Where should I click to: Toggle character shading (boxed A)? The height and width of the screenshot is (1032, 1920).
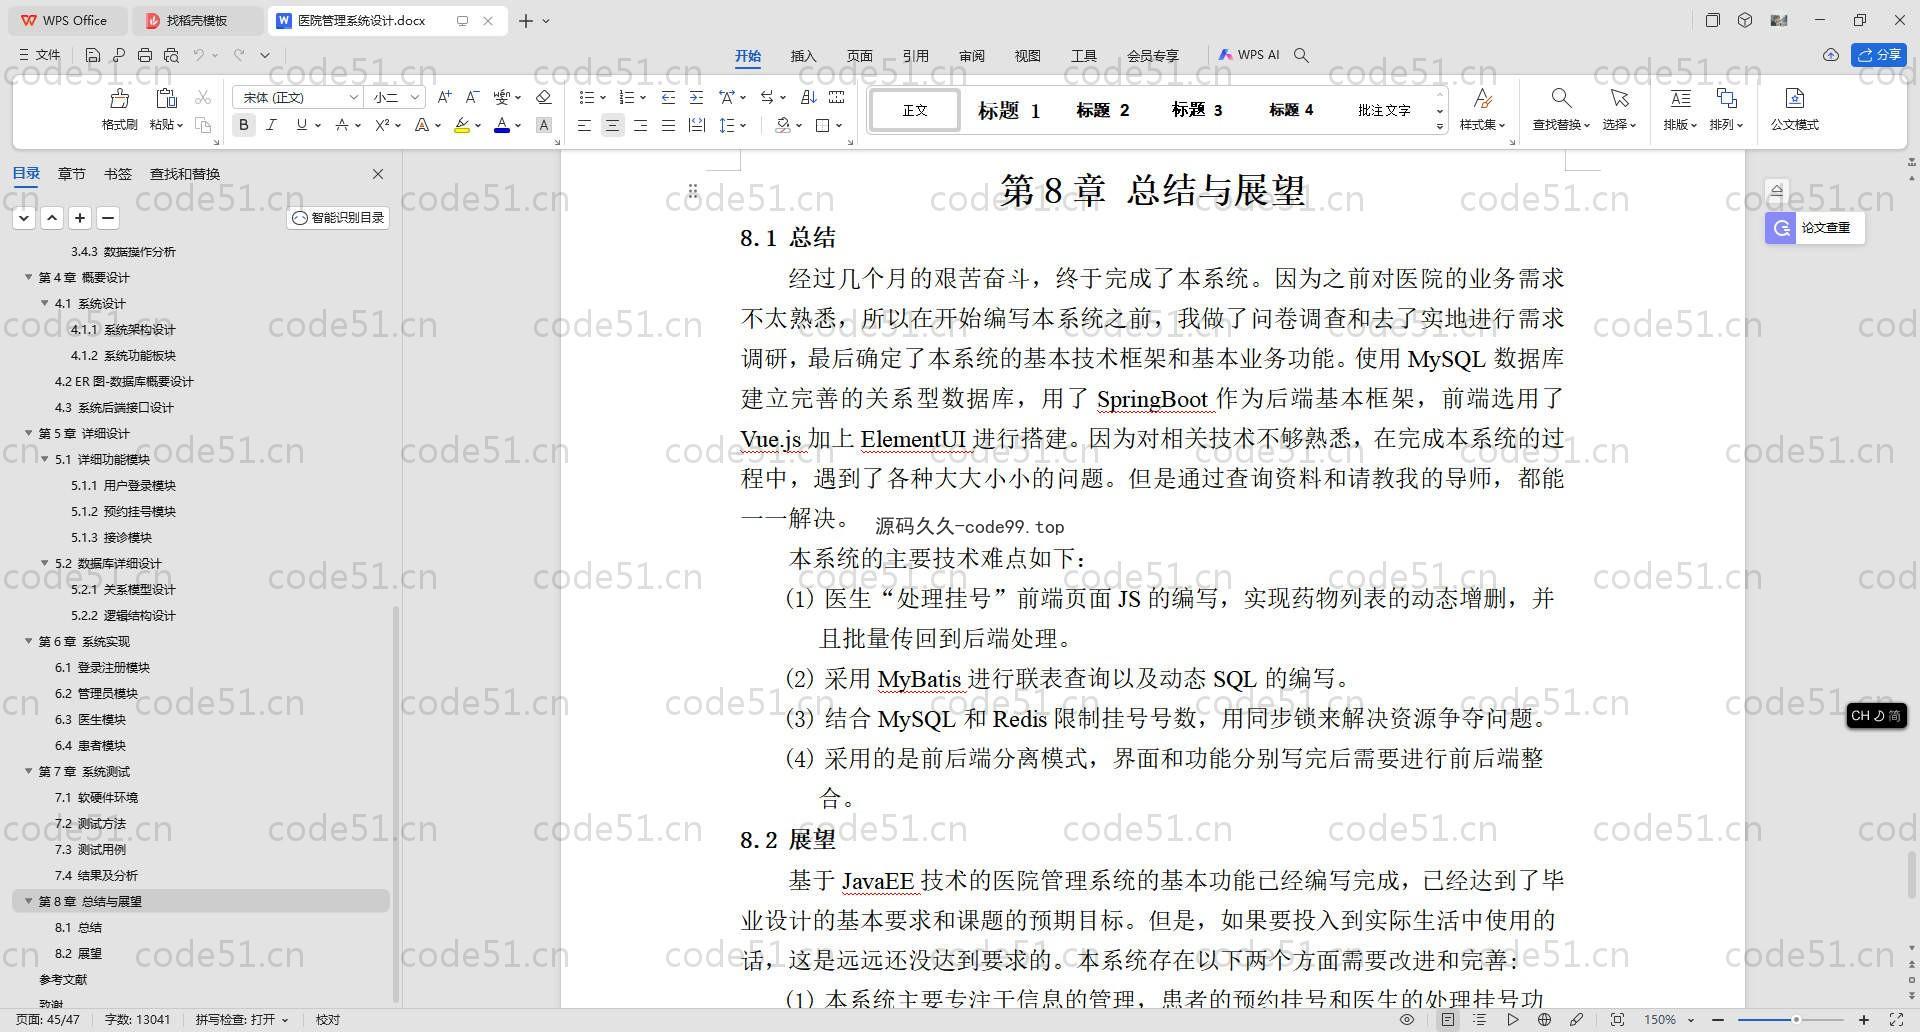(x=543, y=125)
